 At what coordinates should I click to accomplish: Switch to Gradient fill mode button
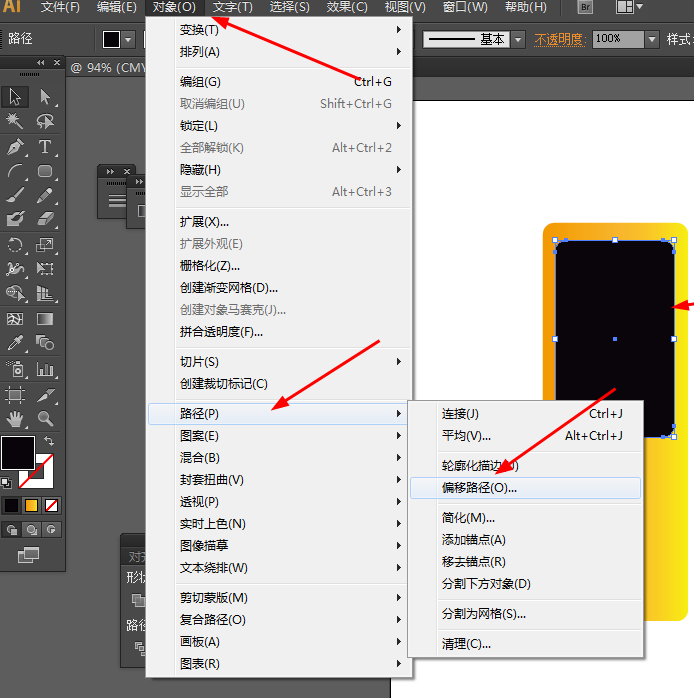(31, 506)
